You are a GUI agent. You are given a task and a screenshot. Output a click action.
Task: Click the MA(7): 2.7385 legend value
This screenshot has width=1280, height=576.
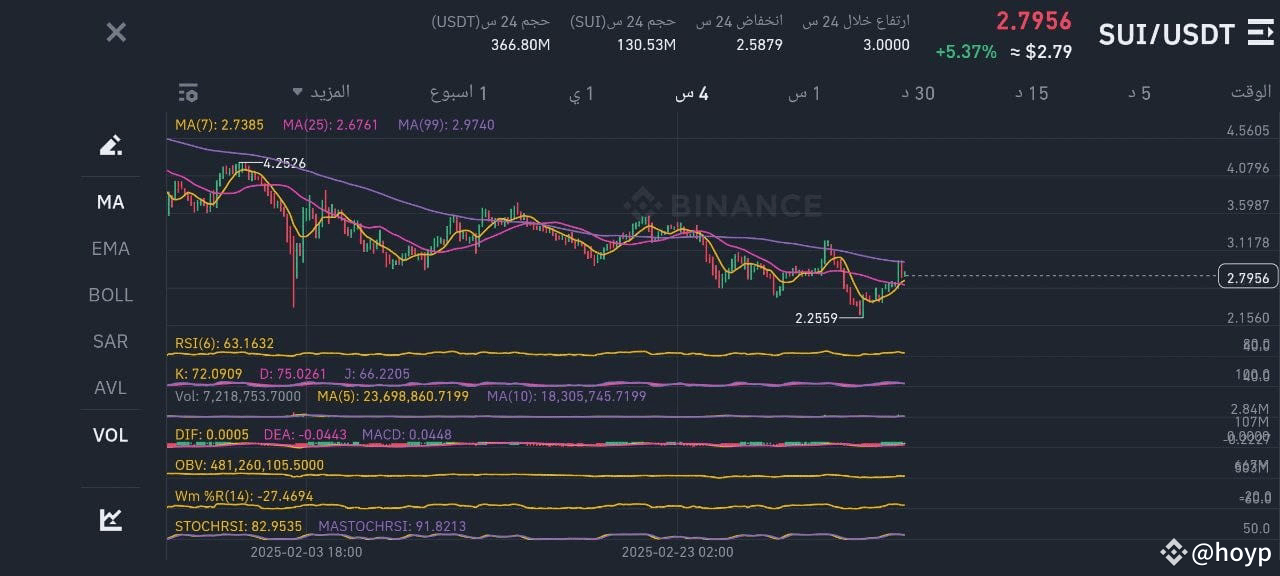click(219, 125)
